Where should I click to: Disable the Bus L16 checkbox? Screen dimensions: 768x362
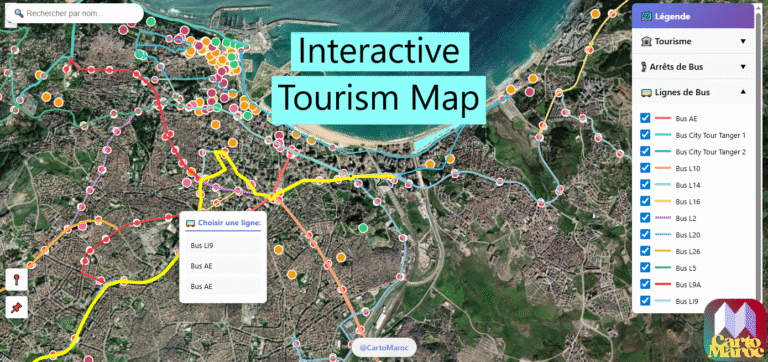[x=645, y=201]
